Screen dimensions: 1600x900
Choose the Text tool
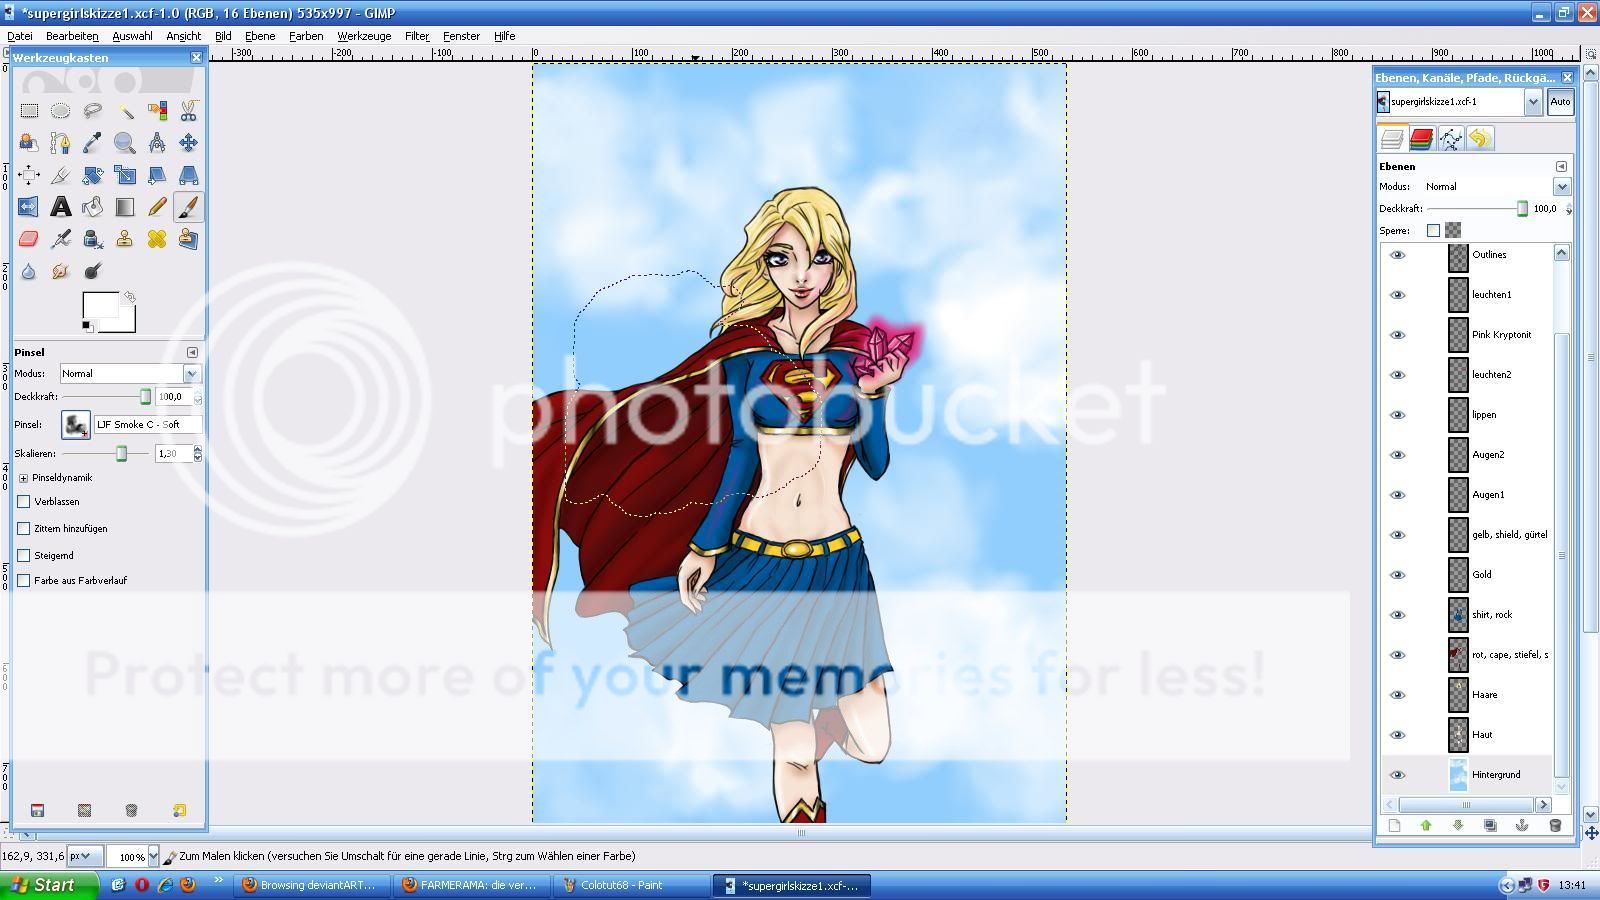[60, 207]
